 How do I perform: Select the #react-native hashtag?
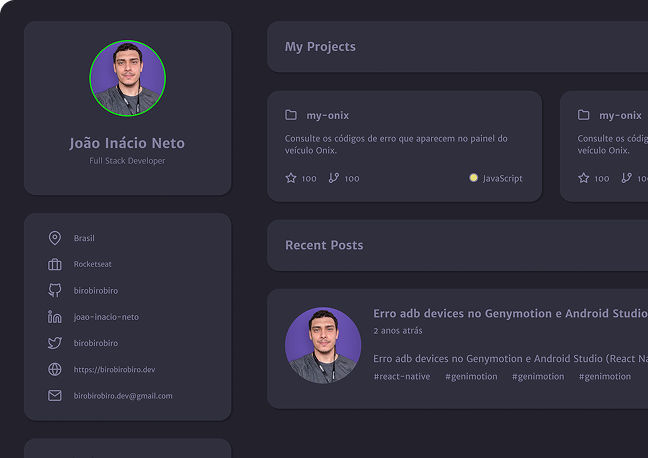click(x=402, y=376)
